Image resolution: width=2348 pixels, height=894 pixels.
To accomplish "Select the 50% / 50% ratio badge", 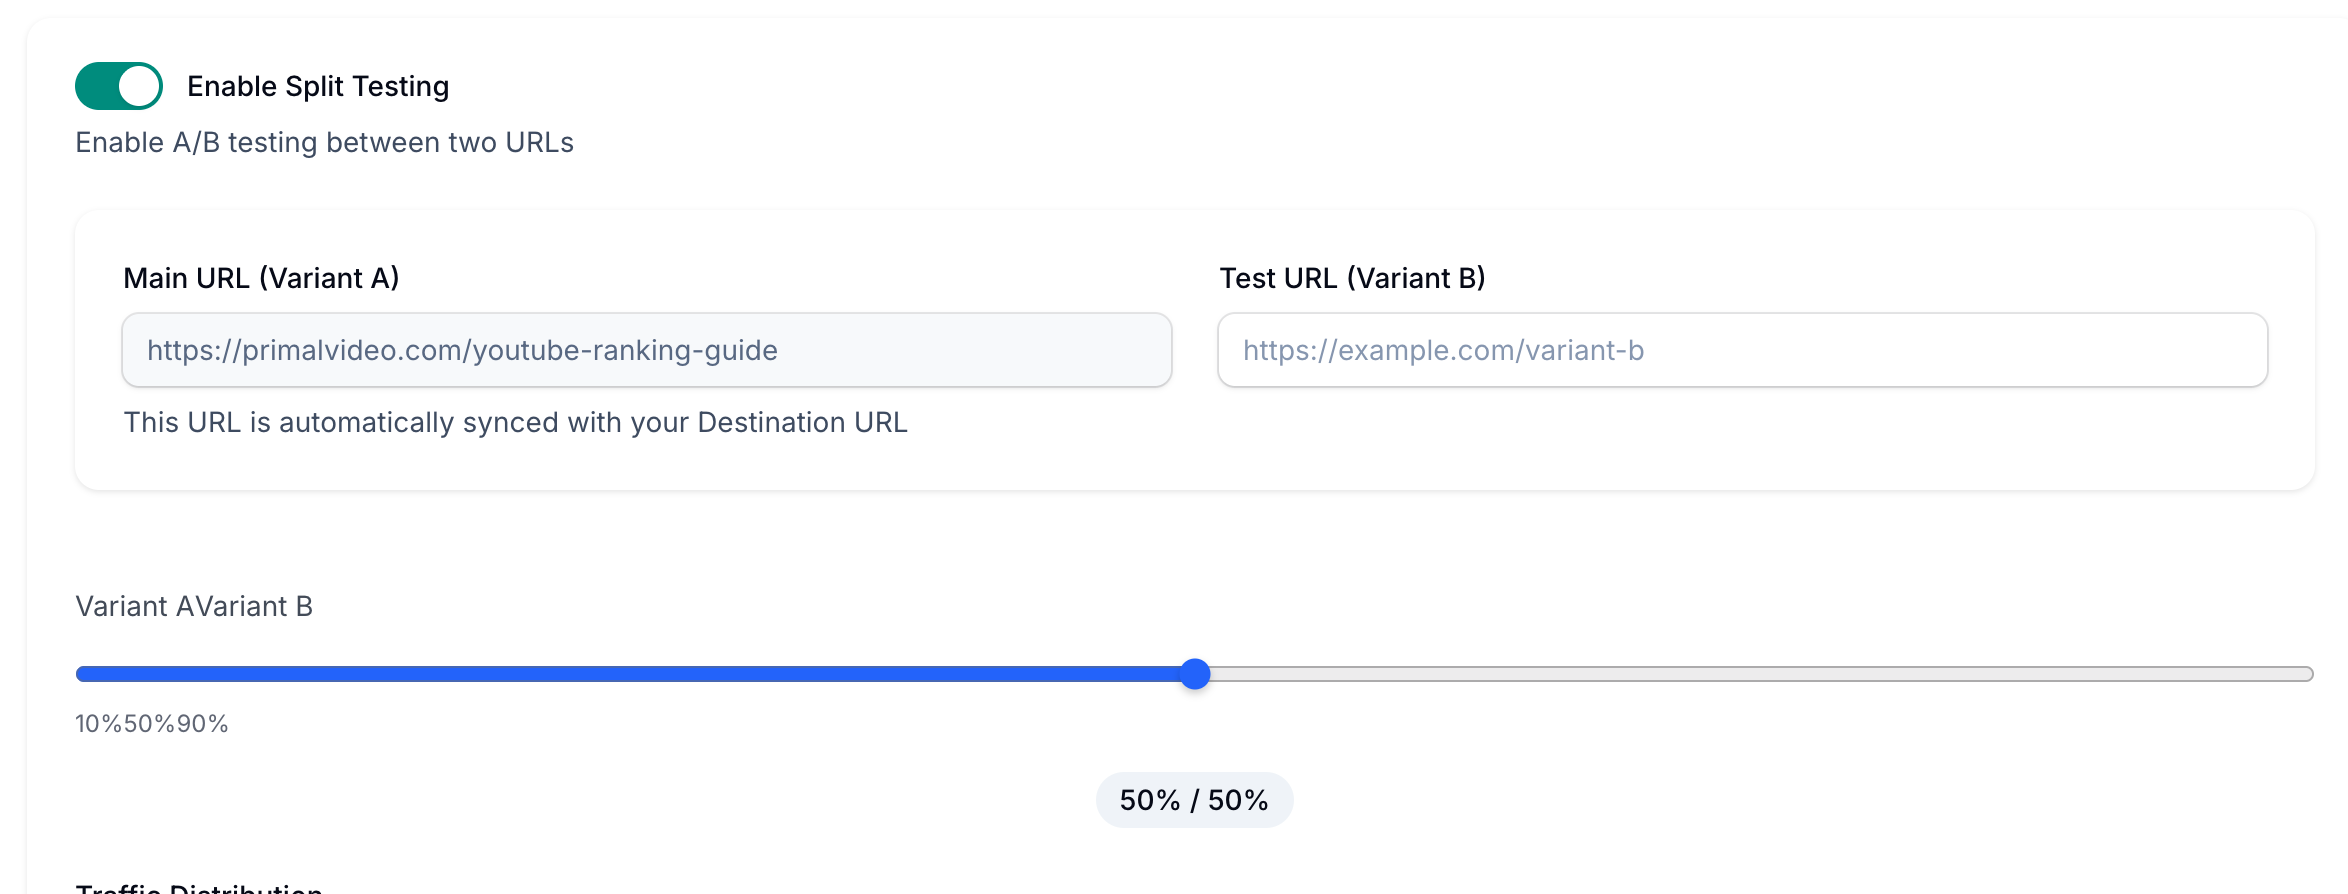I will pyautogui.click(x=1194, y=800).
